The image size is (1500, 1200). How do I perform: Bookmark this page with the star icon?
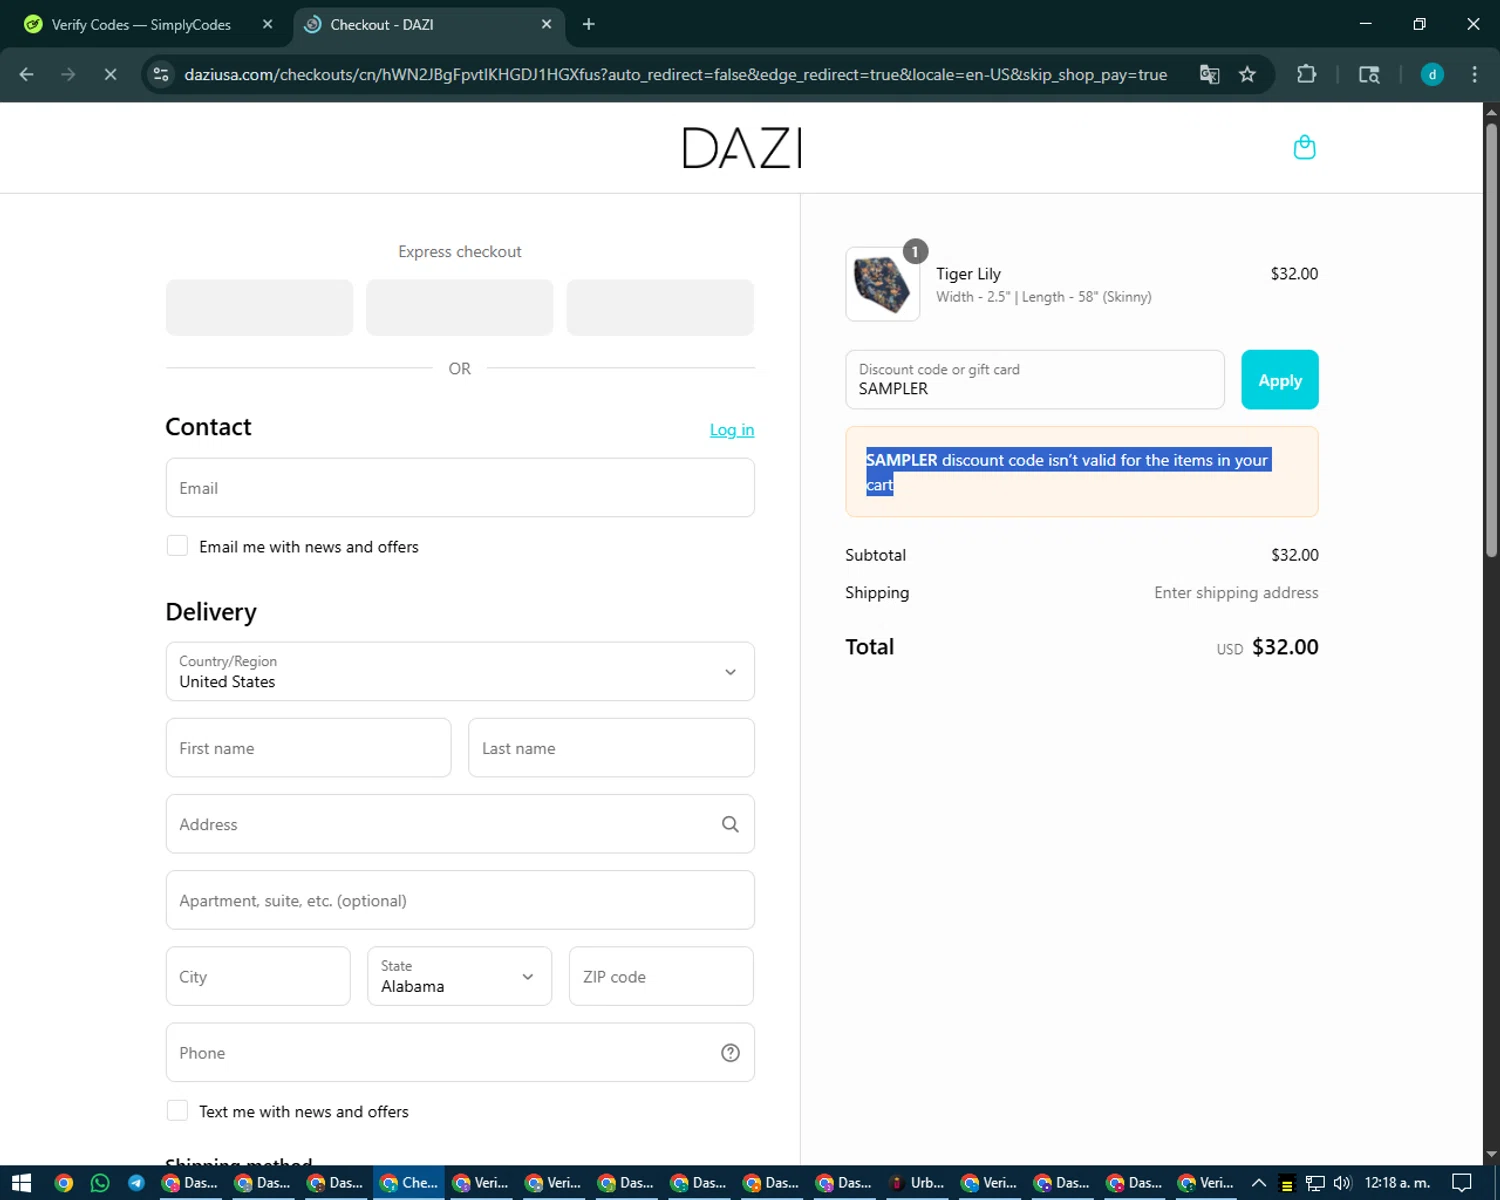(1247, 75)
